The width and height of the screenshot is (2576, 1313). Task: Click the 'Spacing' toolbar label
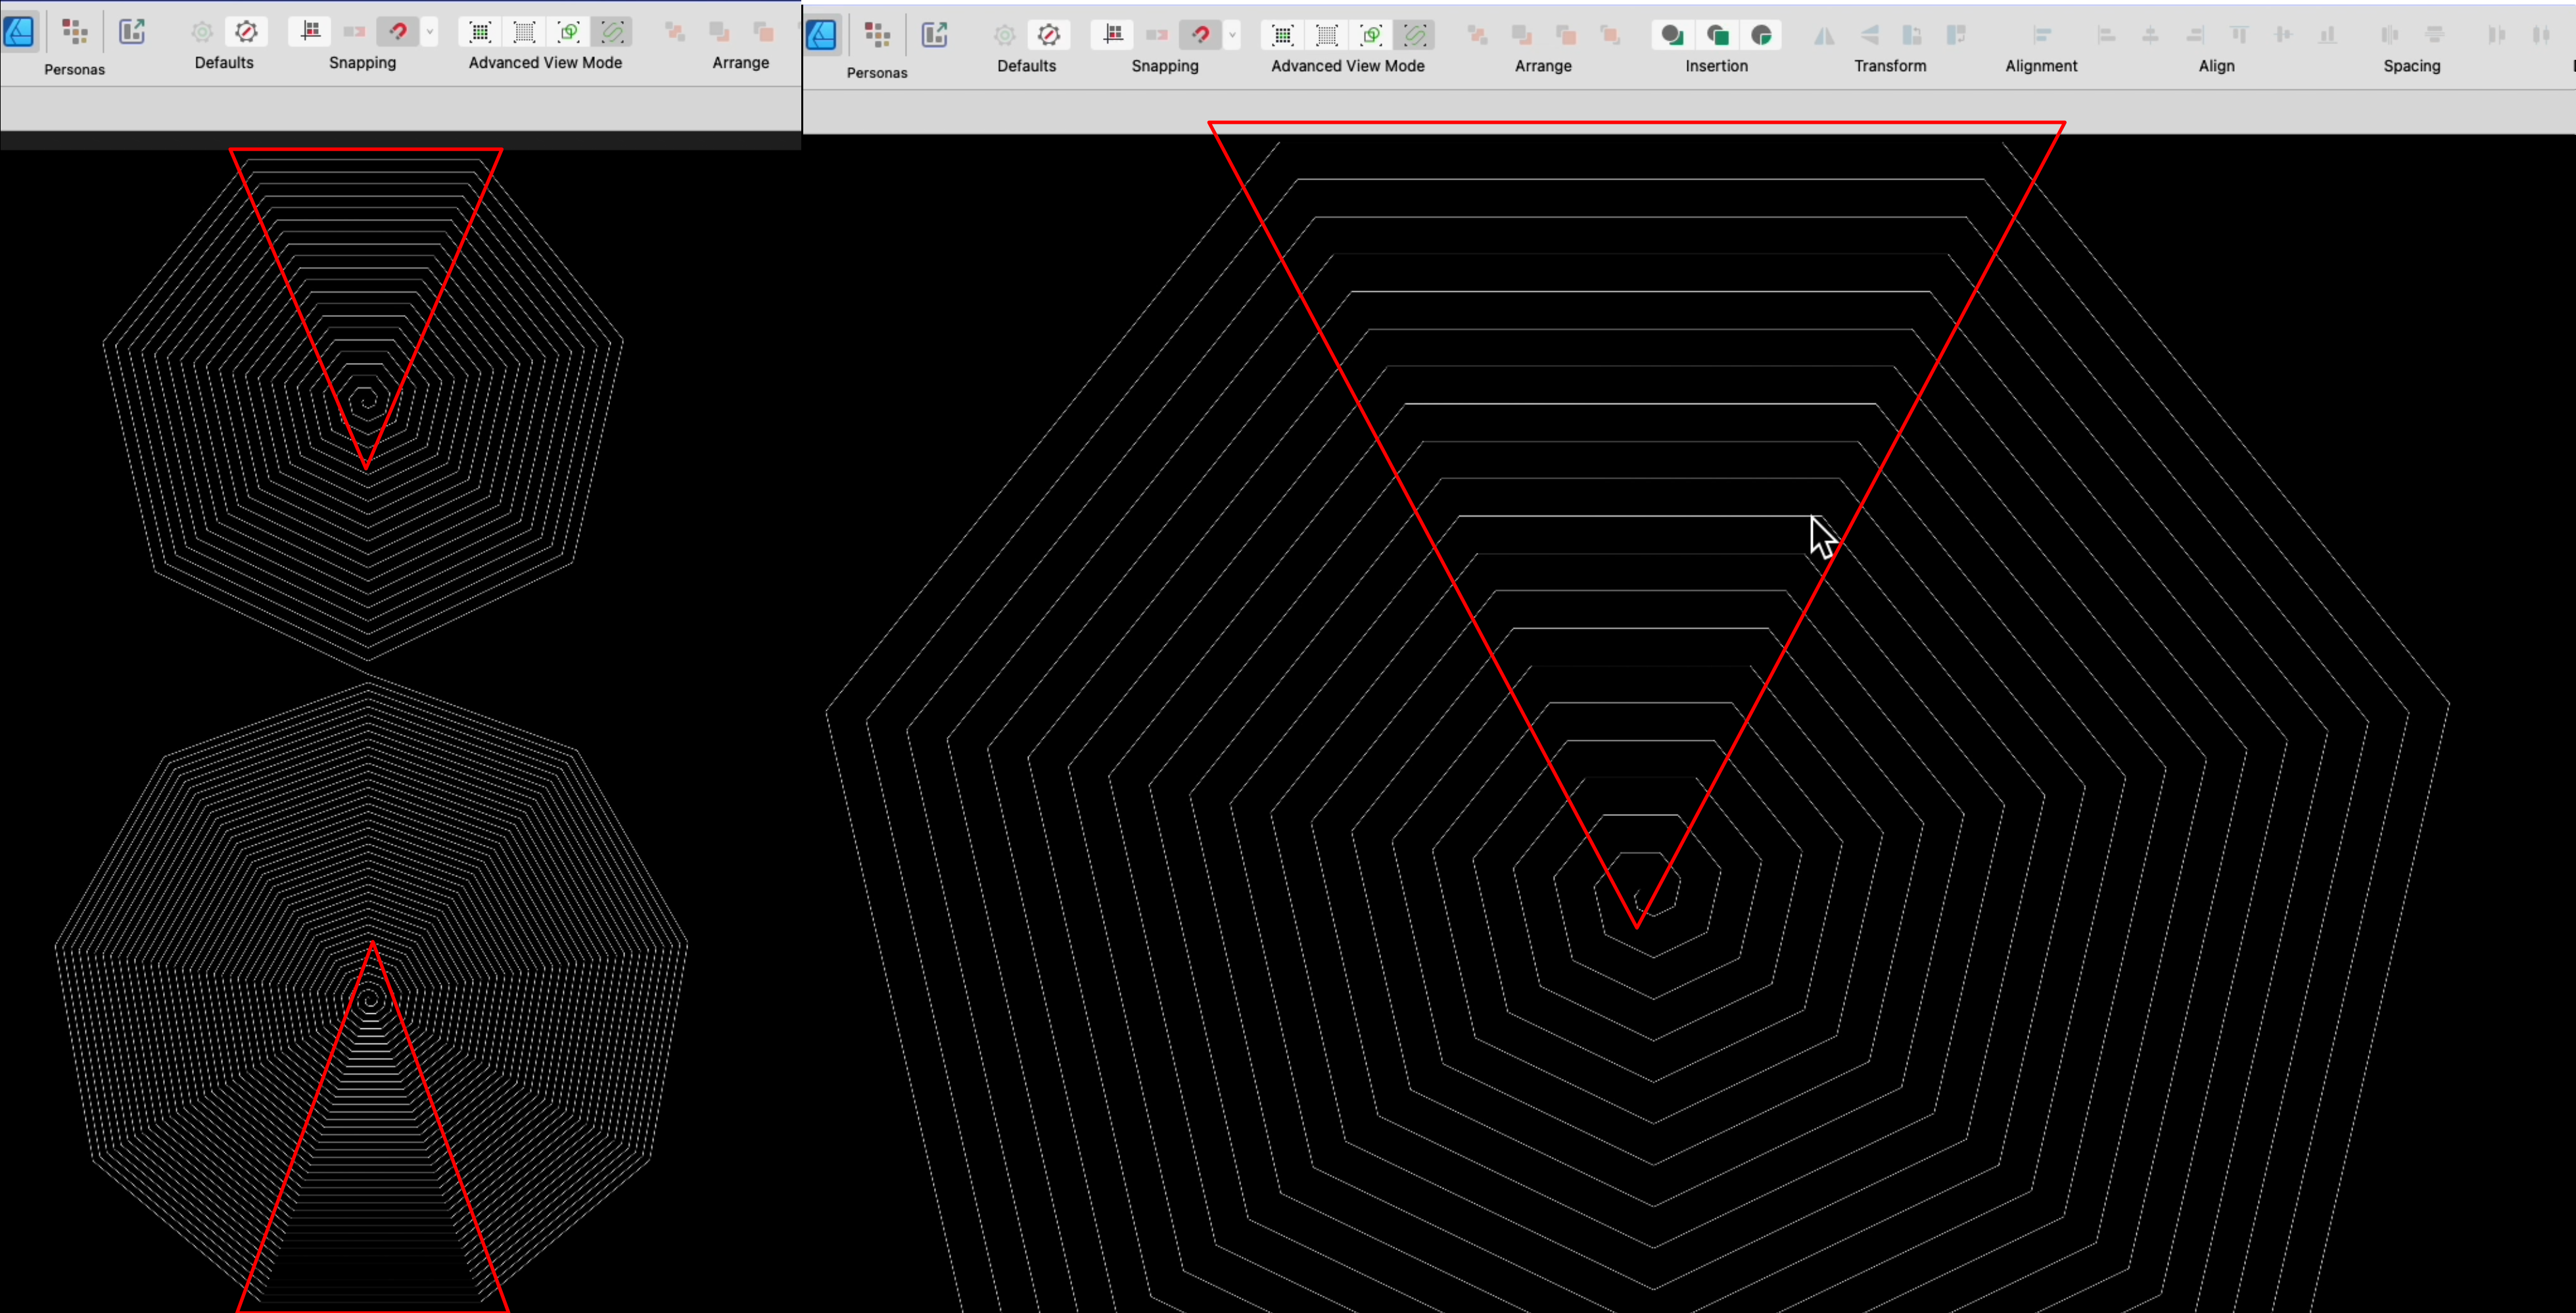(x=2412, y=66)
